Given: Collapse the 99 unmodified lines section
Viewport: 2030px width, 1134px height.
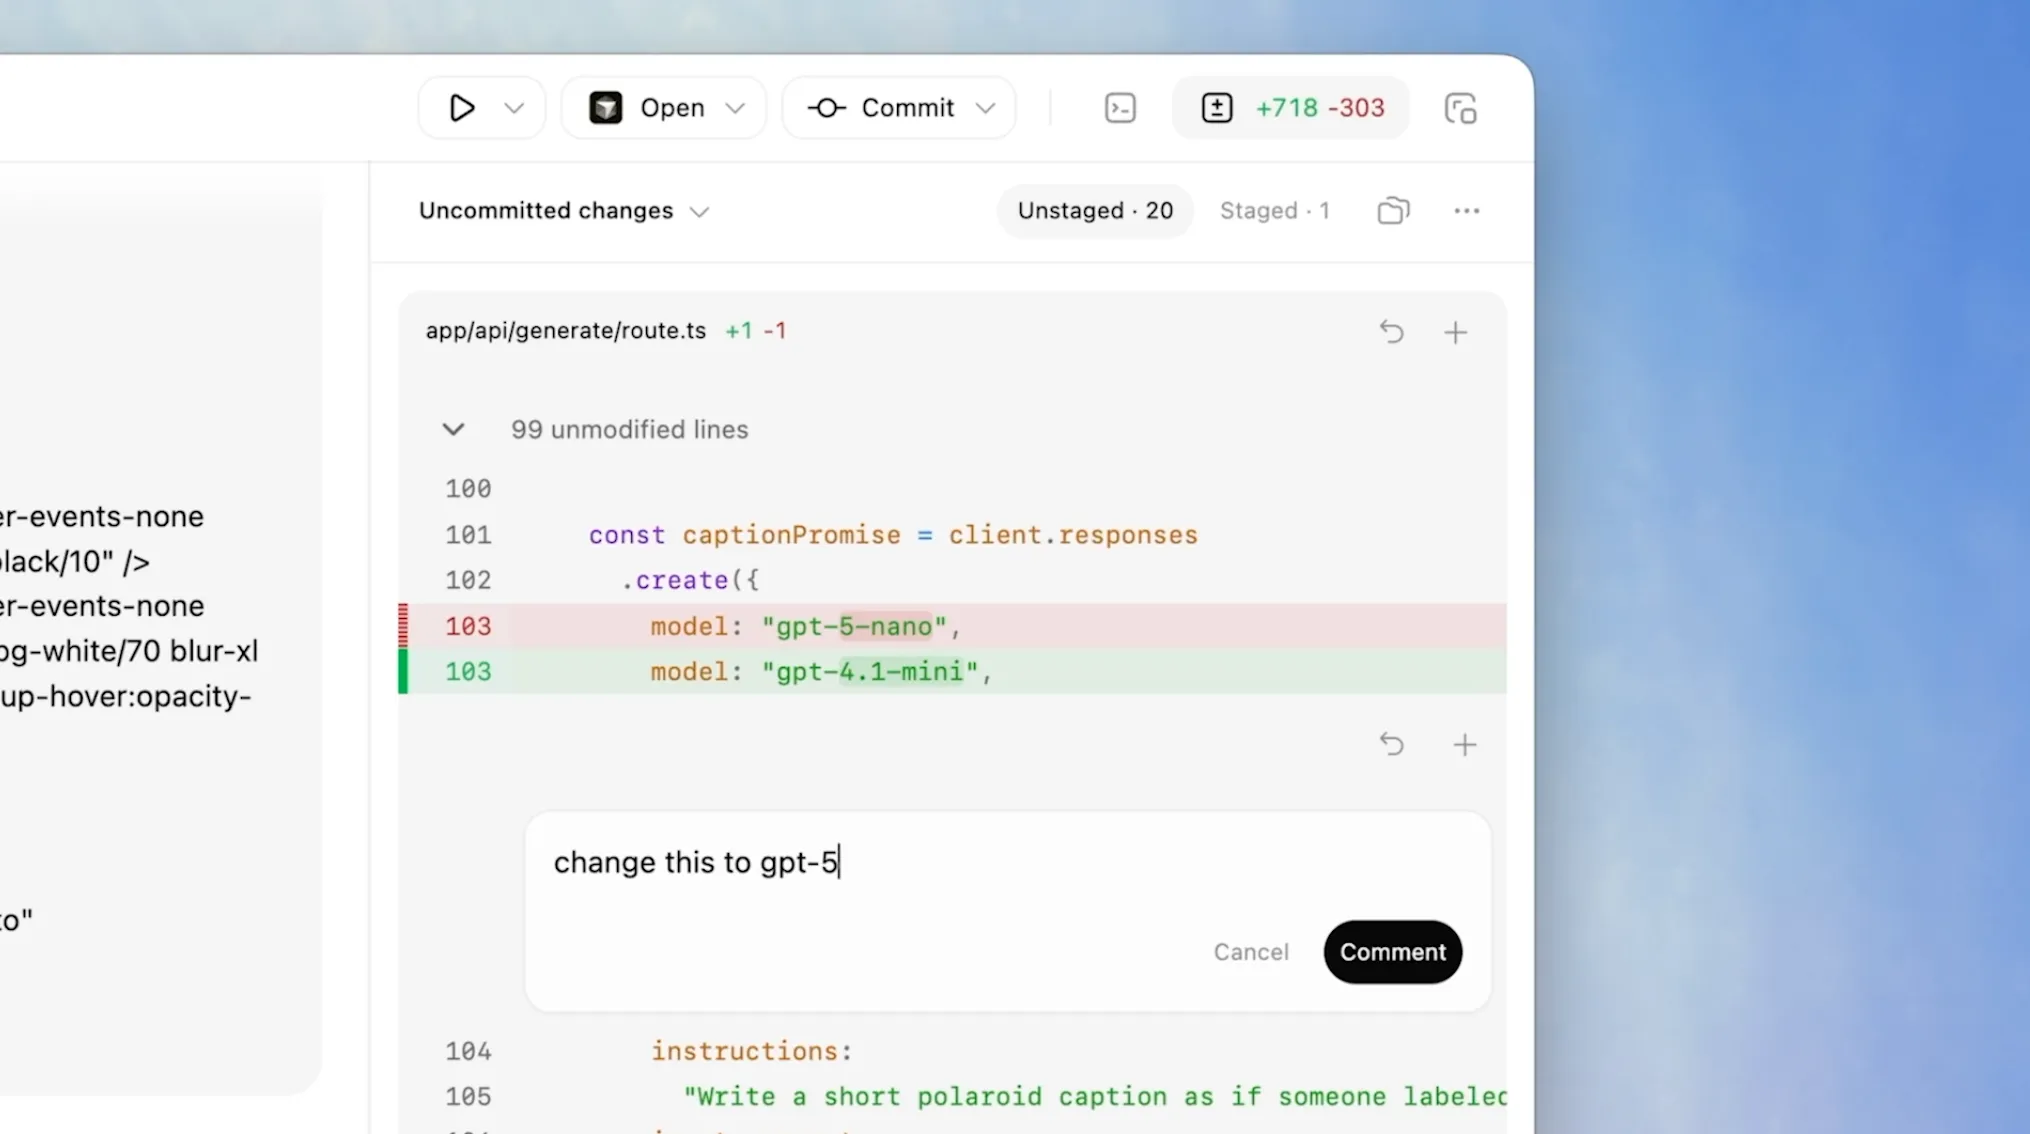Looking at the screenshot, I should coord(455,429).
